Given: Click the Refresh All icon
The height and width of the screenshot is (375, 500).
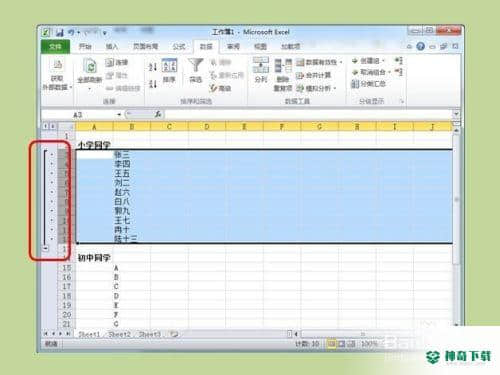Looking at the screenshot, I should [90, 66].
